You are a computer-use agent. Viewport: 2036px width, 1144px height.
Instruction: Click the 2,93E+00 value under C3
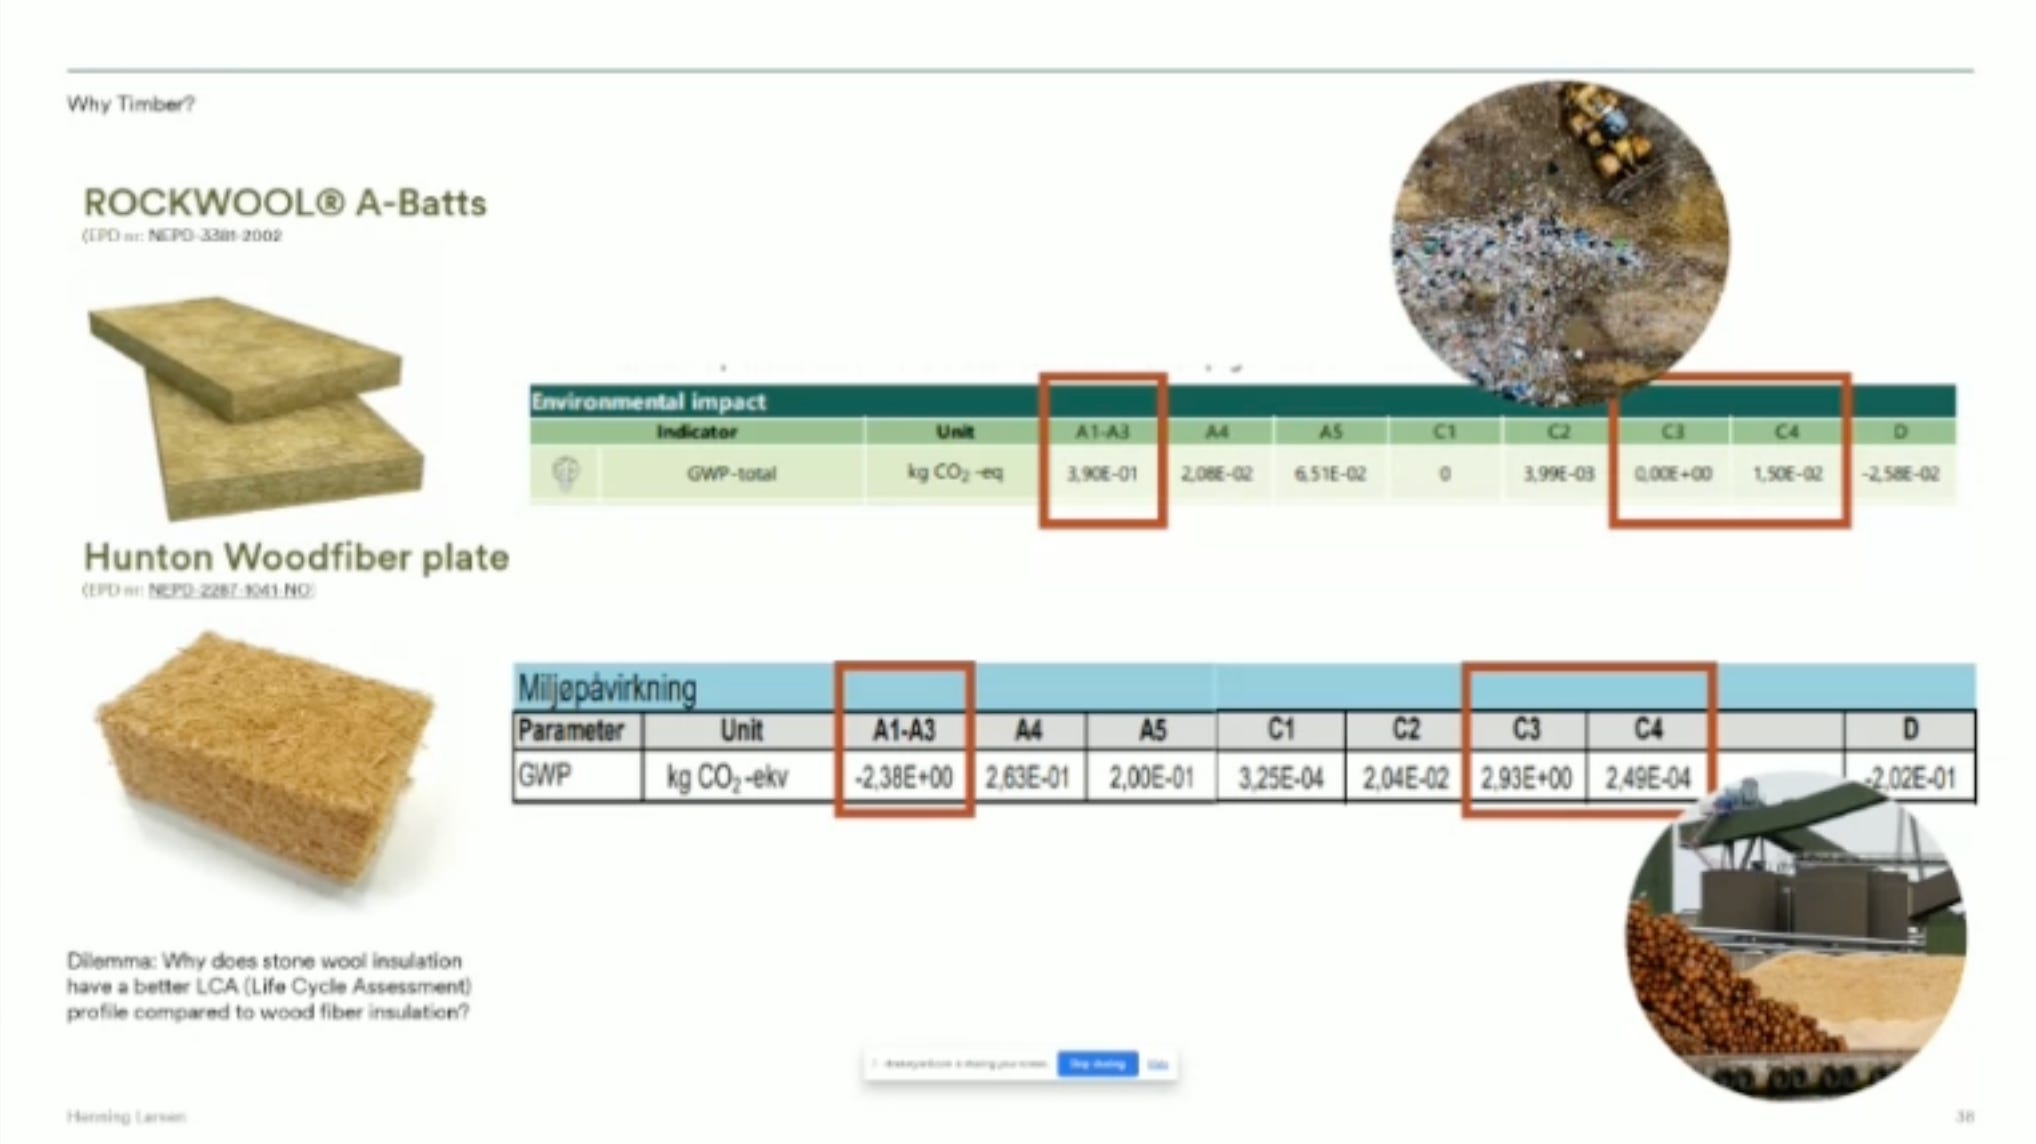tap(1525, 777)
